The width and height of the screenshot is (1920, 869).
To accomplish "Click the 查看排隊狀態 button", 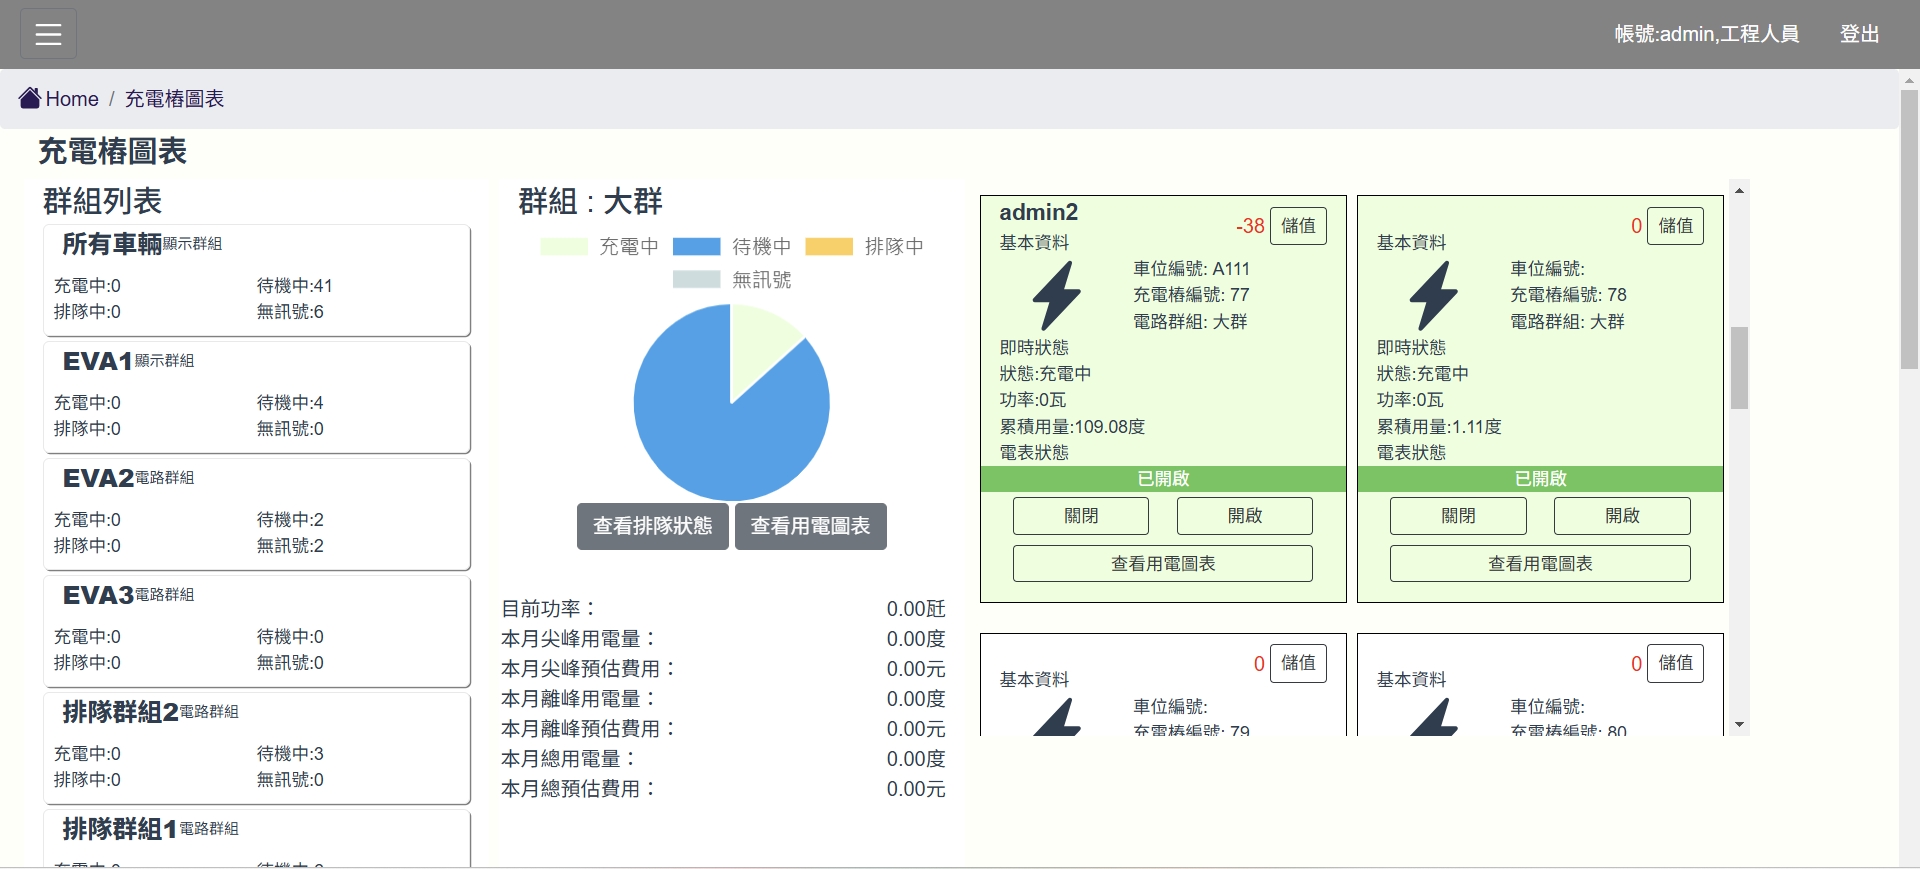I will (x=652, y=526).
